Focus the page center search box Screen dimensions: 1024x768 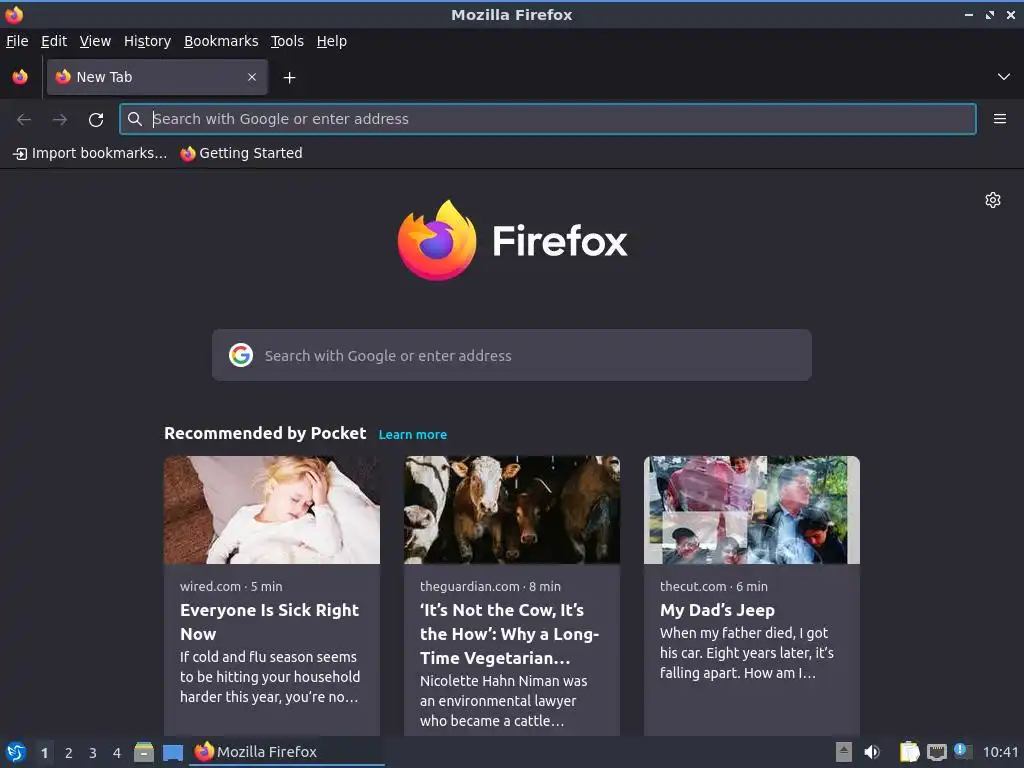(511, 355)
